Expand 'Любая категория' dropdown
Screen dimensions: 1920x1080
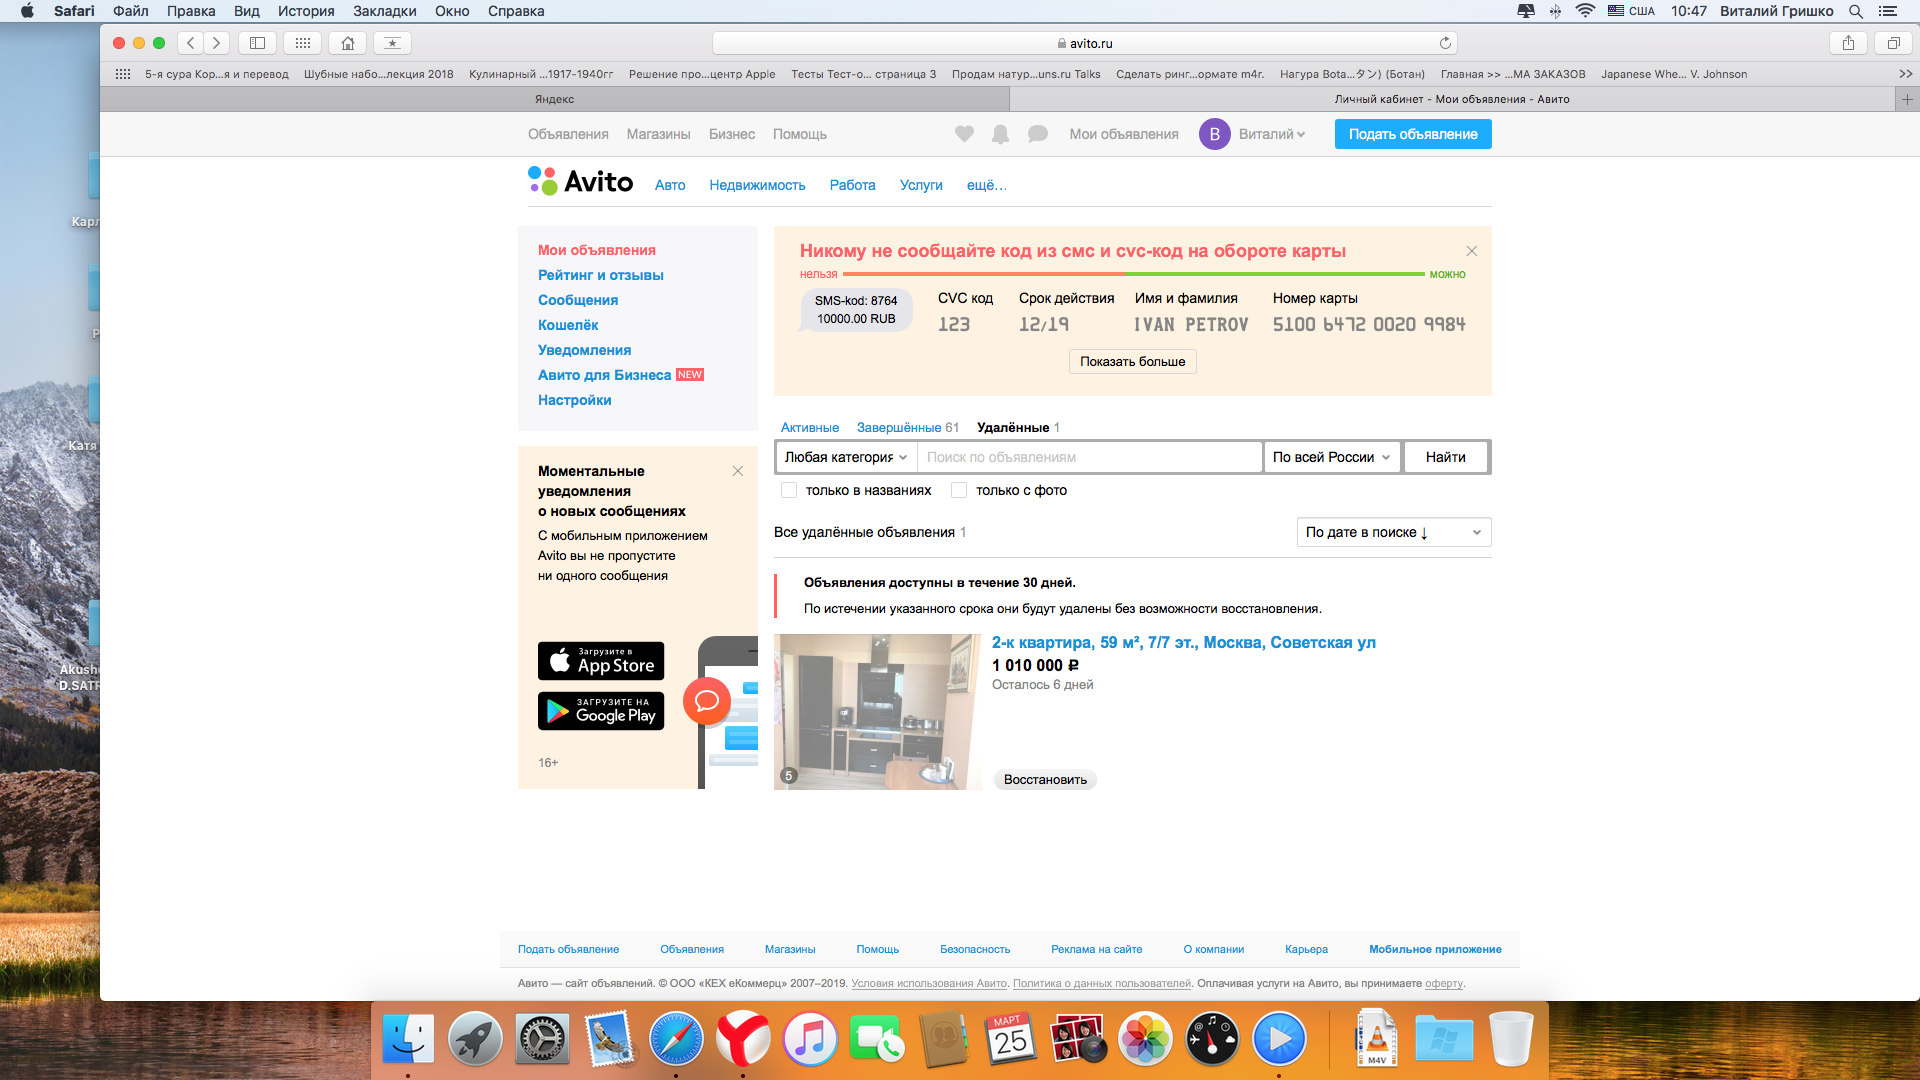845,457
